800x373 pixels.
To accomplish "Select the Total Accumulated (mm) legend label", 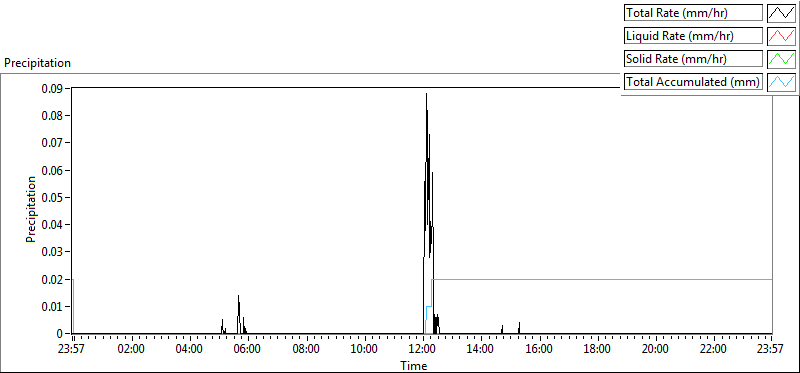I will (x=693, y=81).
